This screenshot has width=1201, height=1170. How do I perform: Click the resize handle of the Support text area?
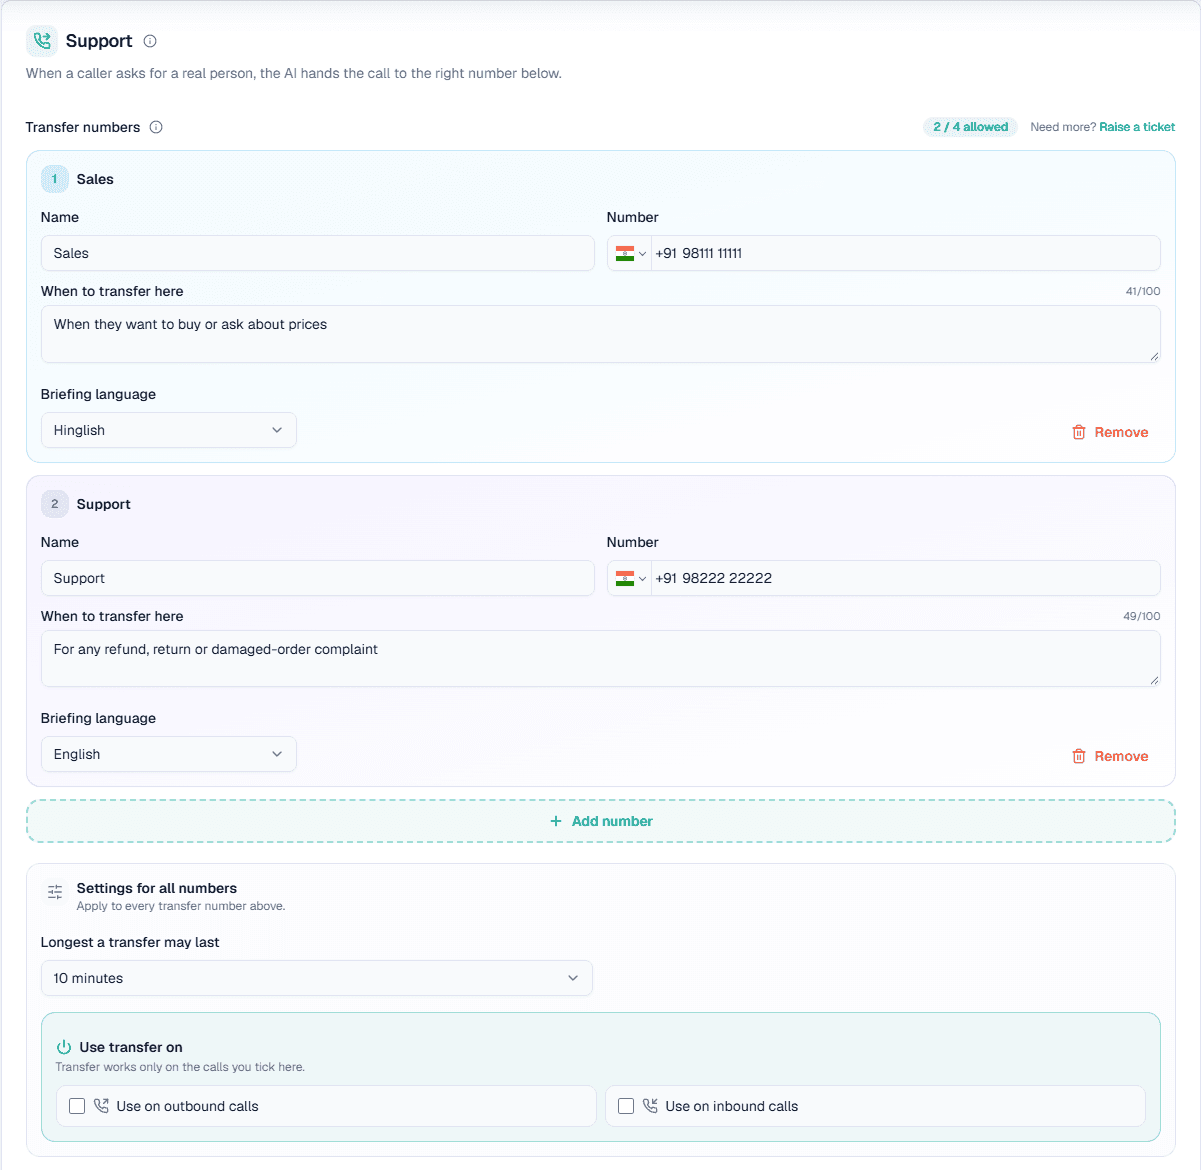point(1154,680)
